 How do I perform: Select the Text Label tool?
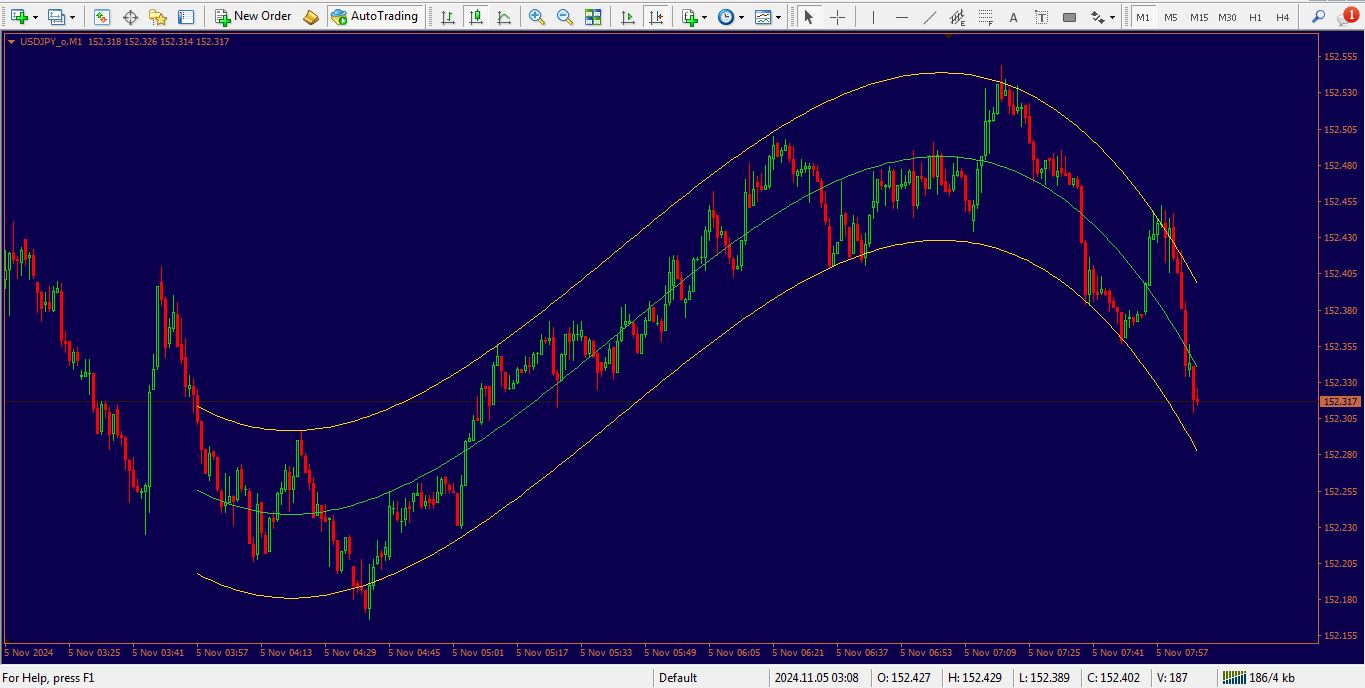pyautogui.click(x=1041, y=17)
